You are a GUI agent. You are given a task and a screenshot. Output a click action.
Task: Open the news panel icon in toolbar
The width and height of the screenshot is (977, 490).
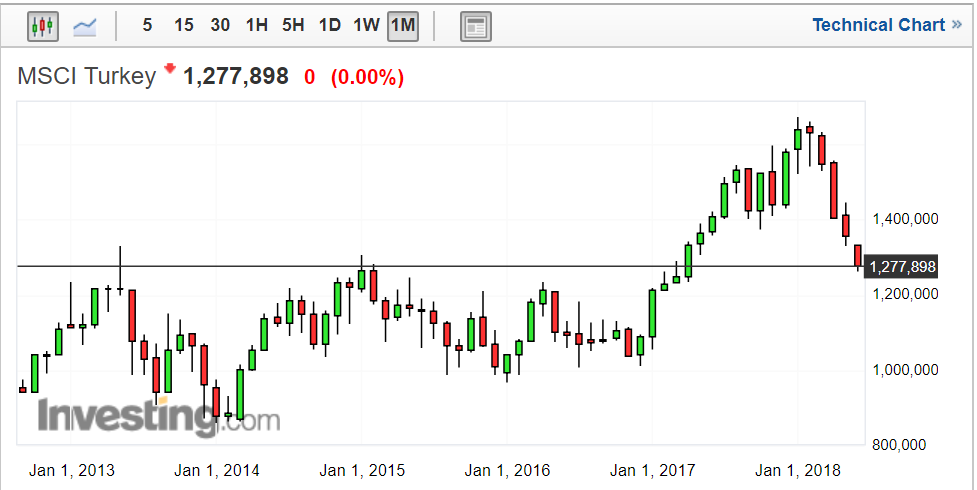click(x=476, y=27)
